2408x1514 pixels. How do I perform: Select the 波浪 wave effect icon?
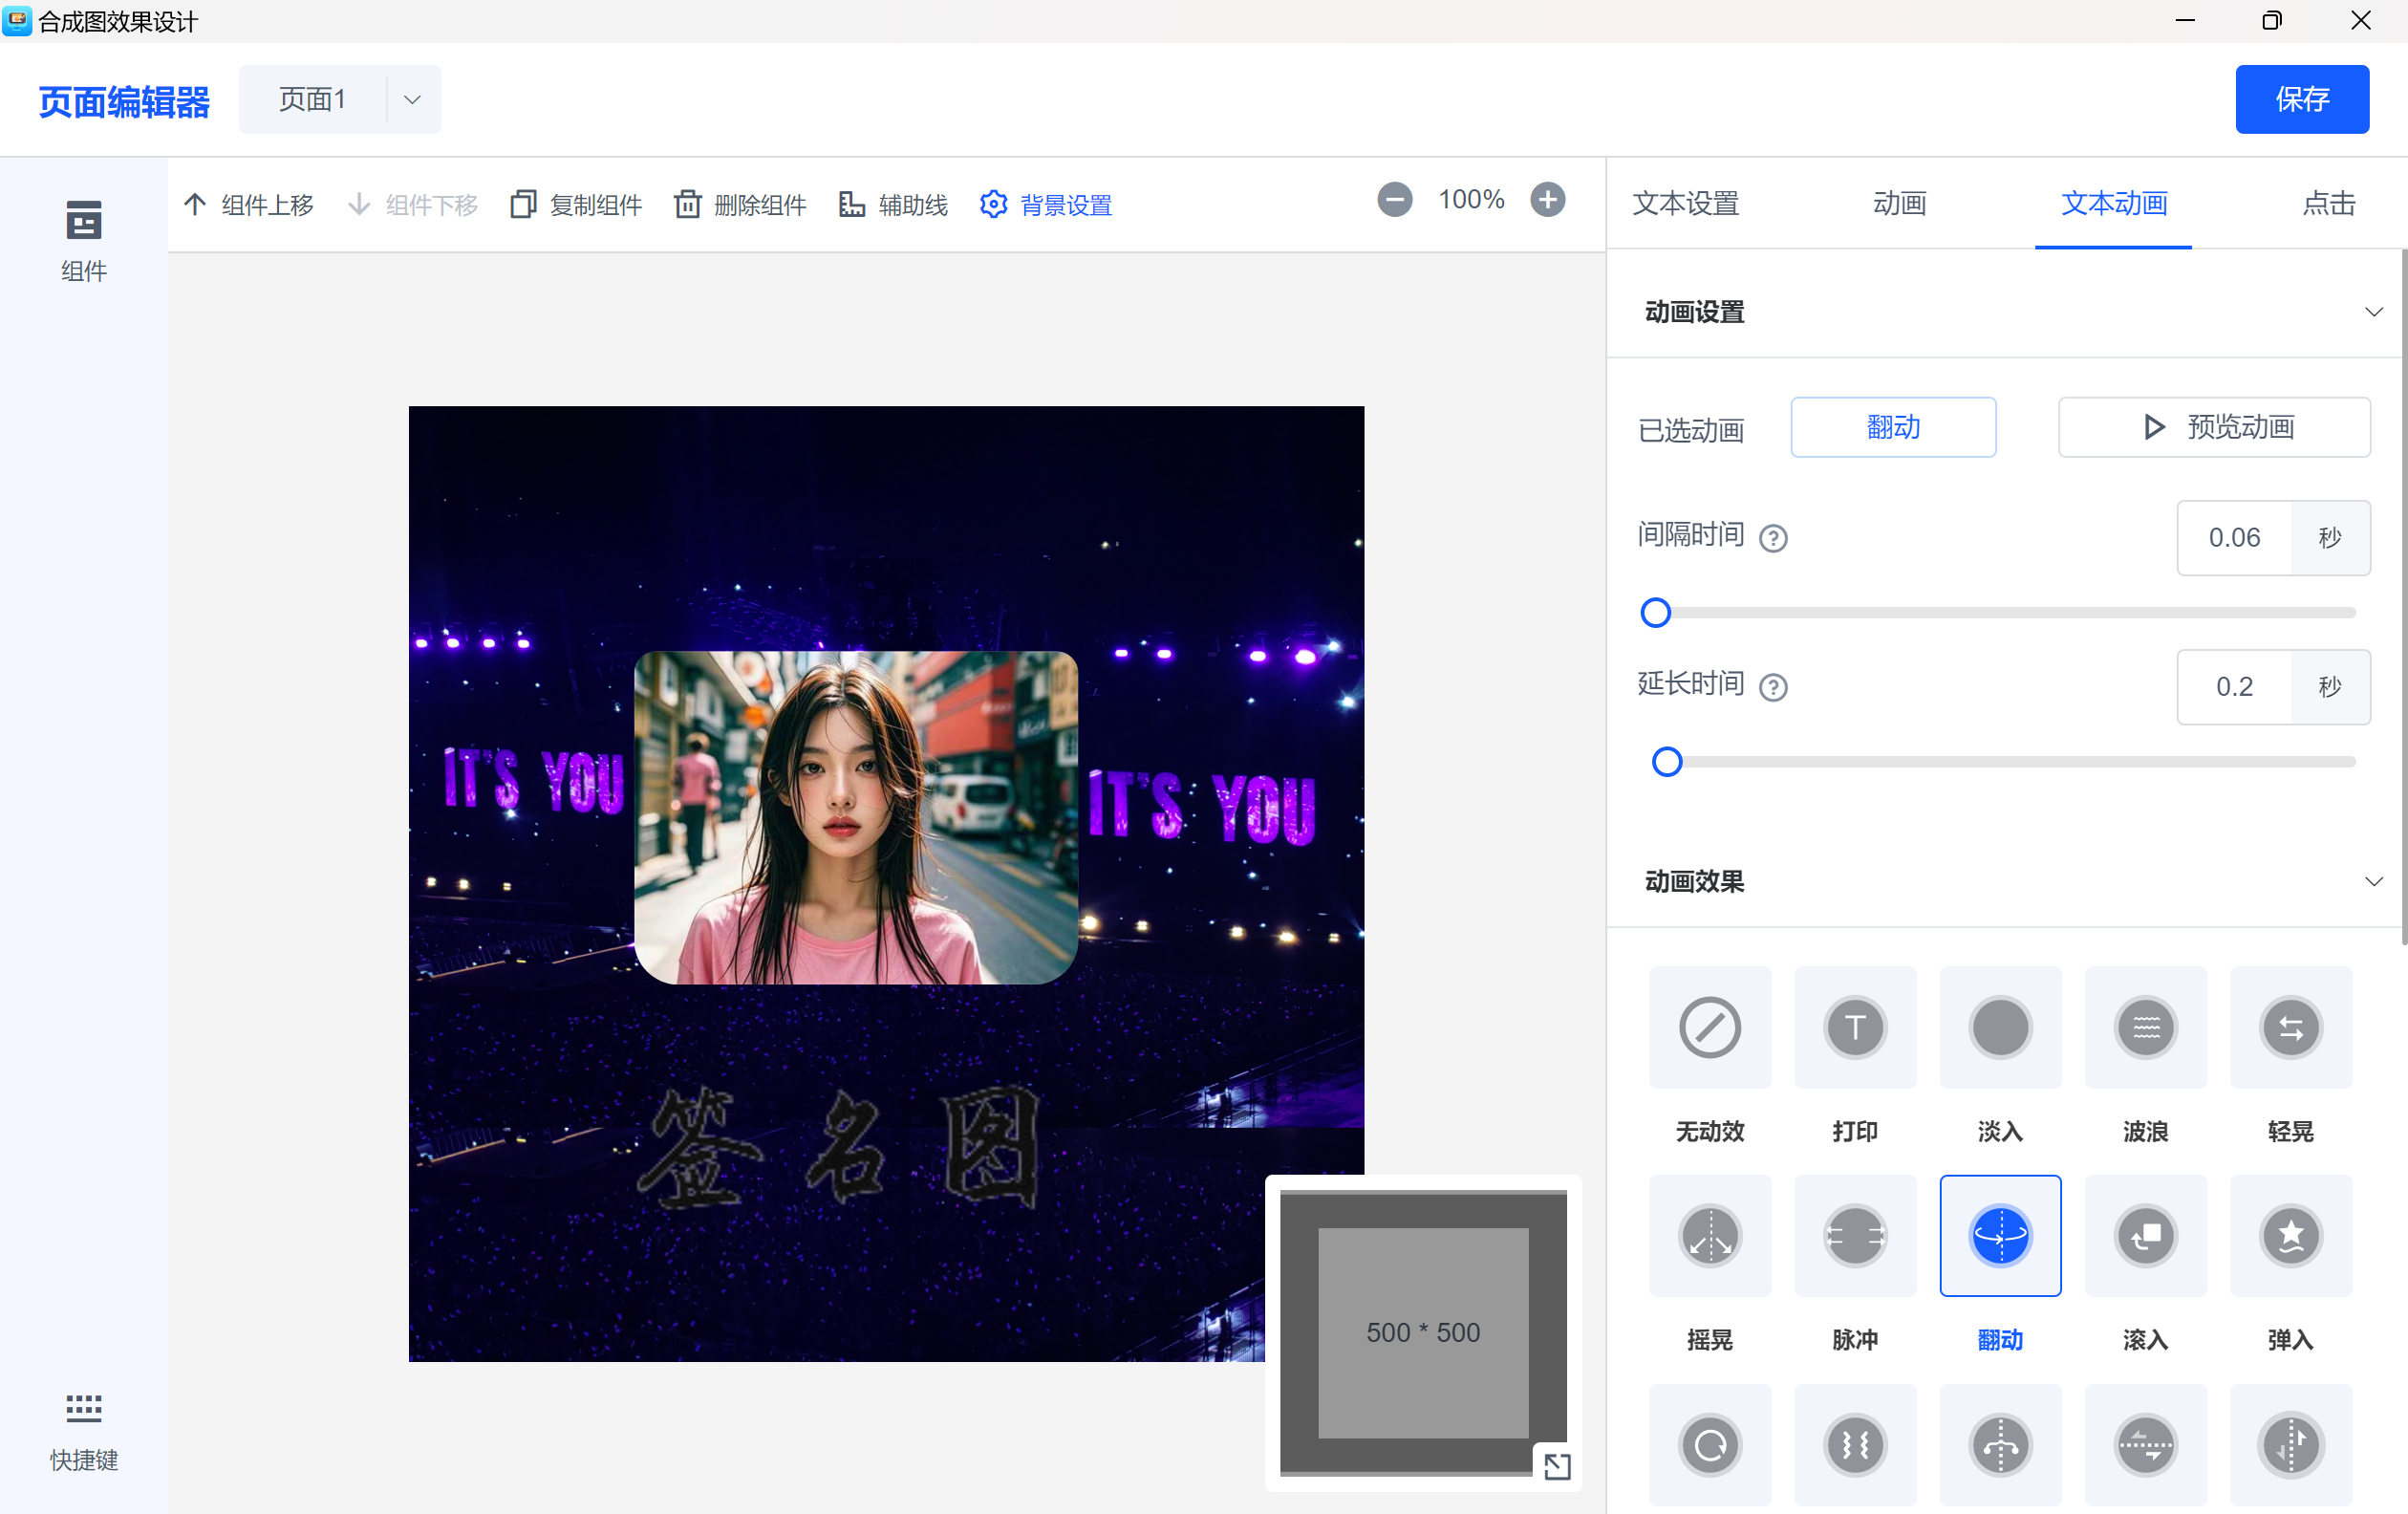coord(2146,1027)
